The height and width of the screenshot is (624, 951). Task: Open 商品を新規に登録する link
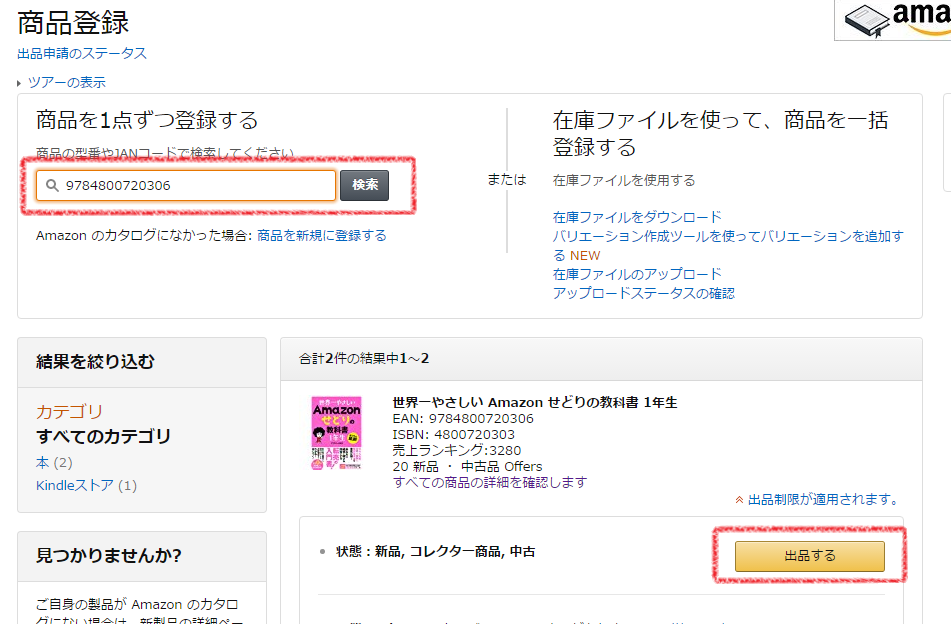[321, 235]
